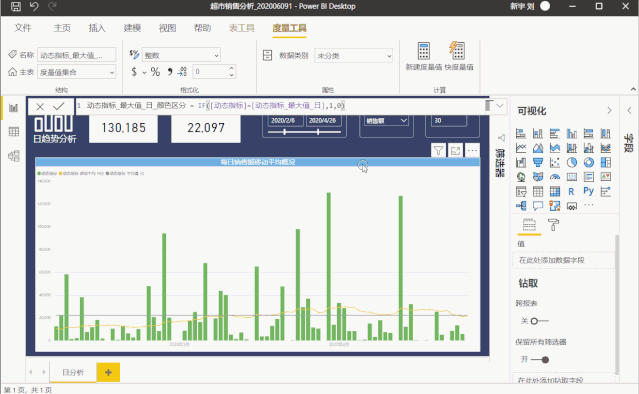Click the parameter box showing 30
The height and width of the screenshot is (394, 639).
[x=449, y=121]
